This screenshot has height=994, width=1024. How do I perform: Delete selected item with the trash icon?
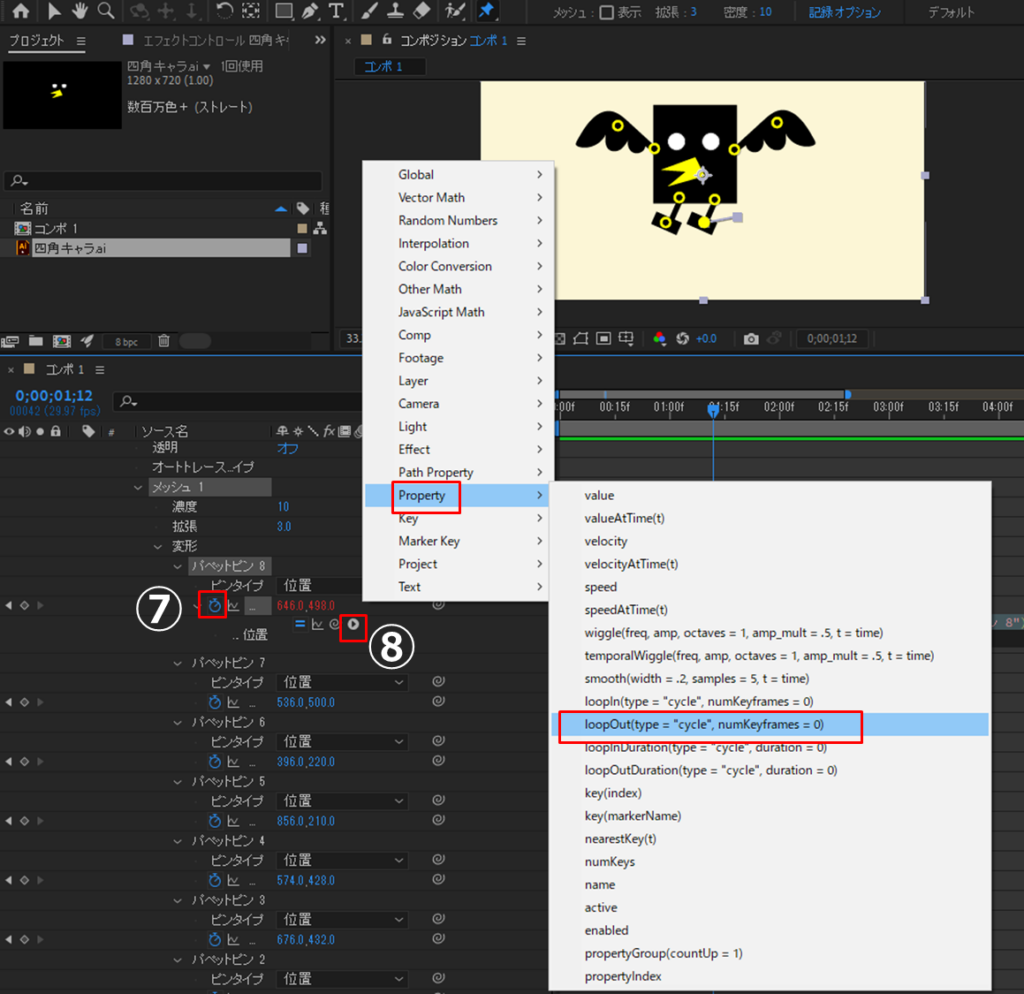coord(164,341)
